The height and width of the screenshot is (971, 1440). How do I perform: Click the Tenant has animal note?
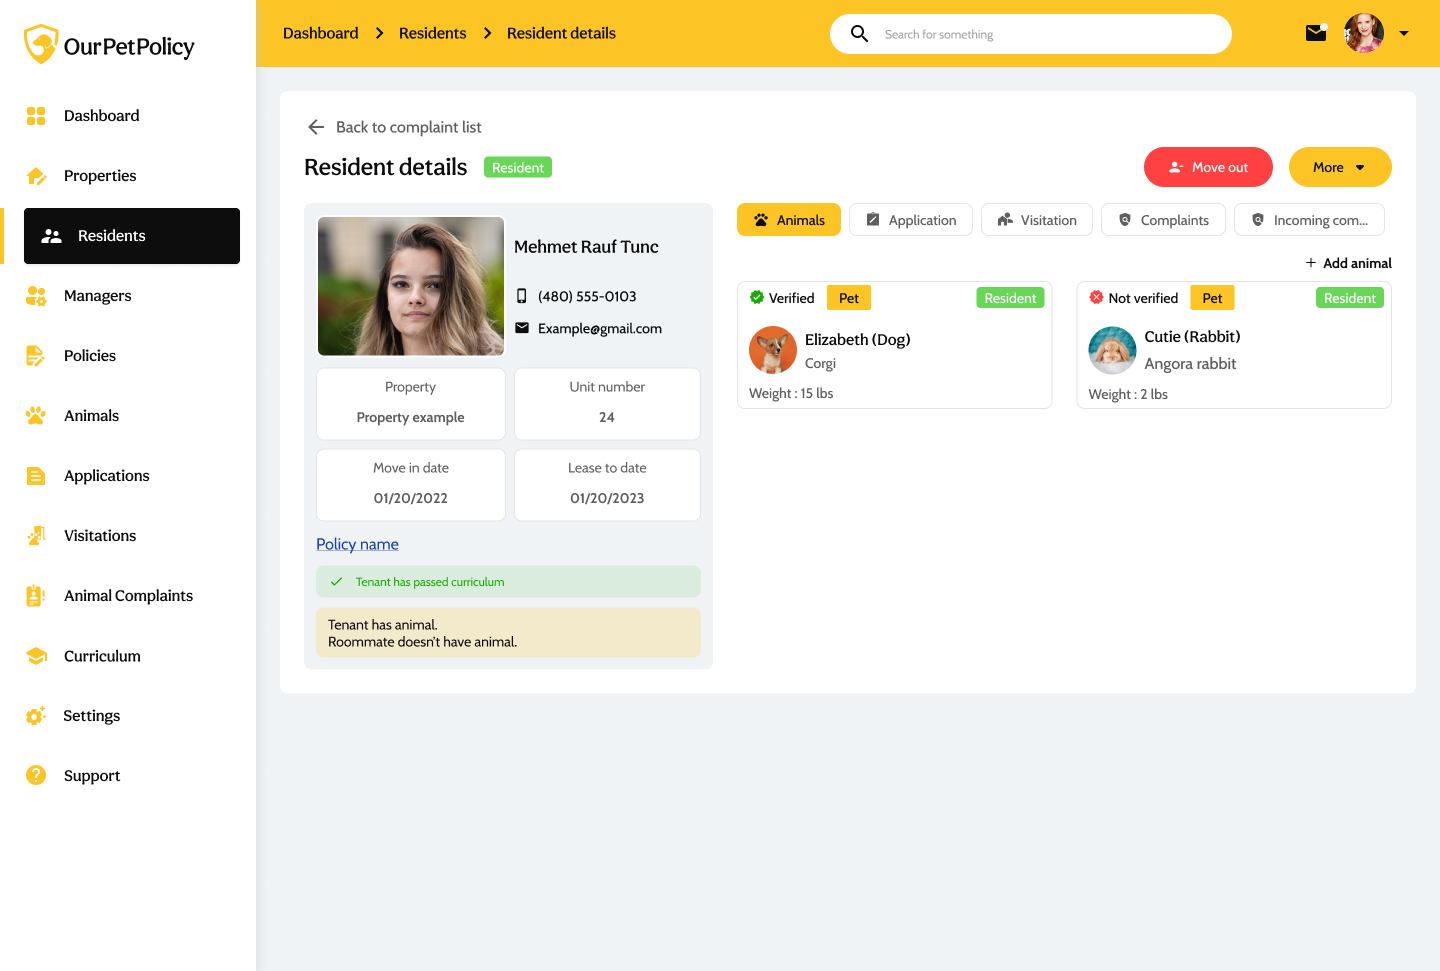point(508,633)
